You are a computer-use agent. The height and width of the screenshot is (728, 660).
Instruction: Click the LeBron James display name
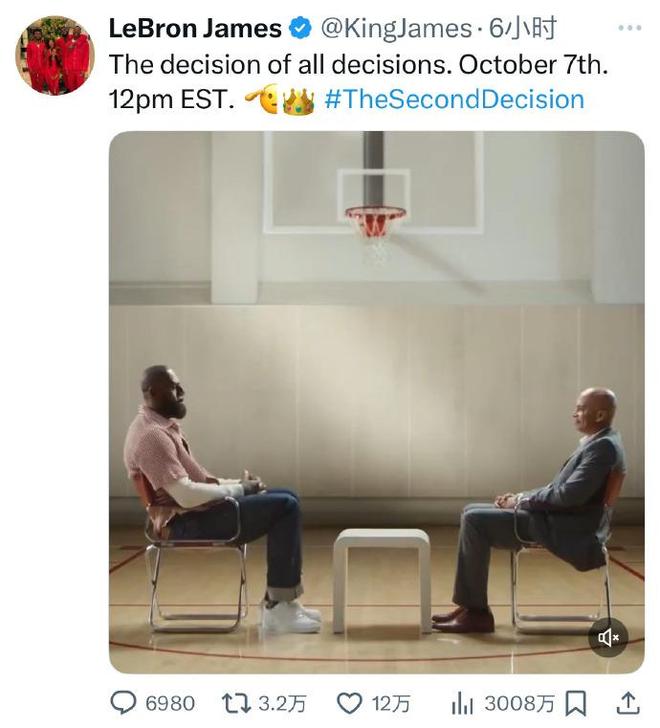(x=194, y=29)
